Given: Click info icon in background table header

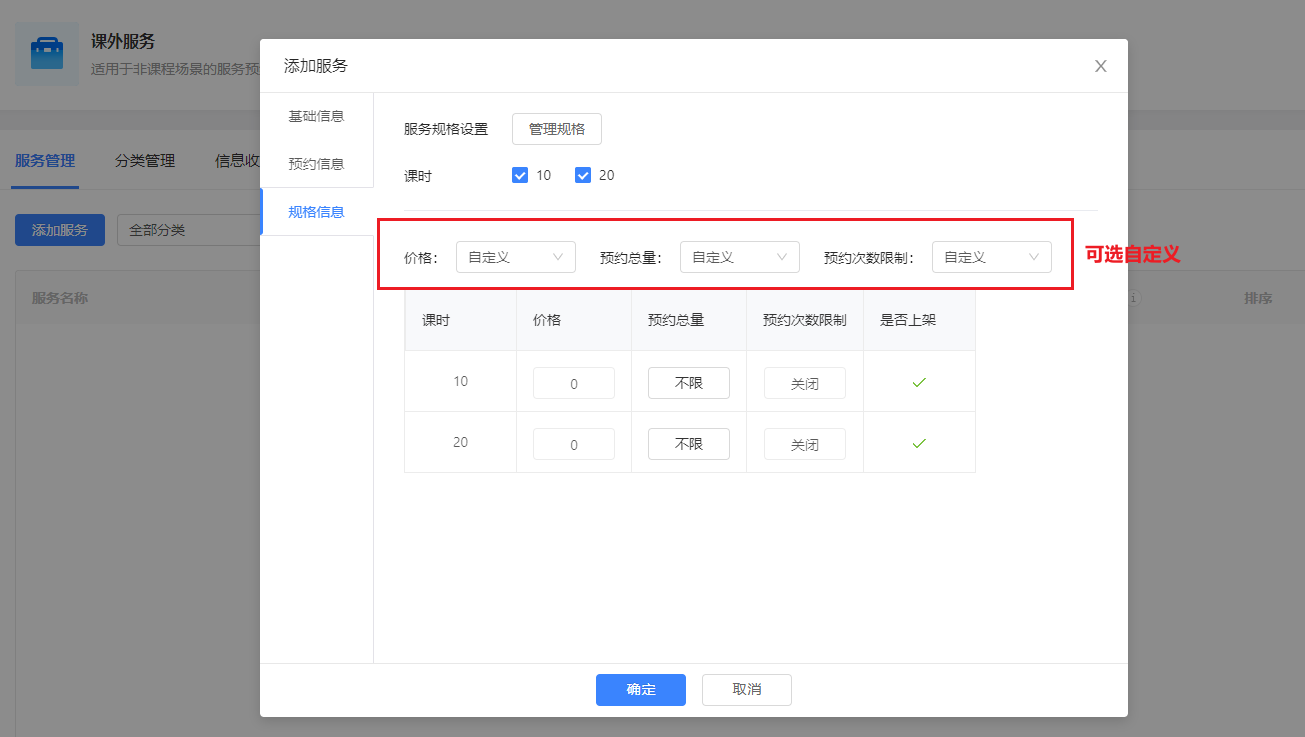Looking at the screenshot, I should (1135, 298).
